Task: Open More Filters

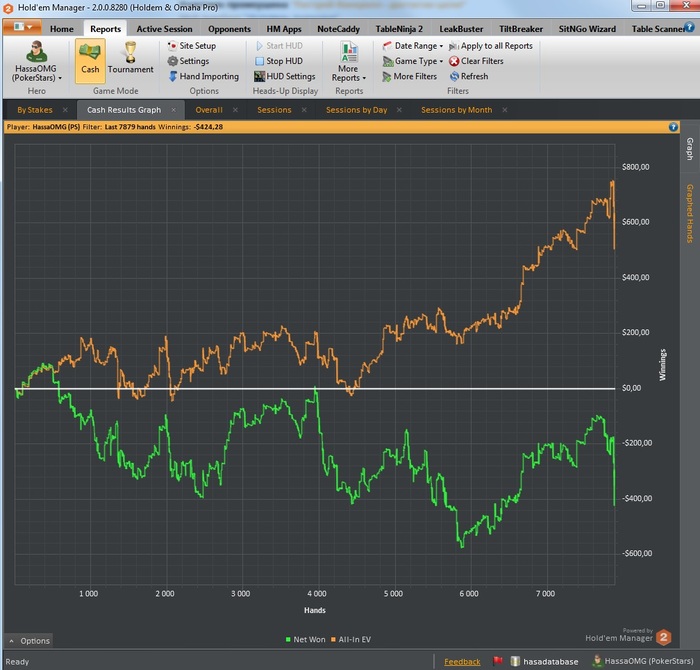Action: pyautogui.click(x=409, y=76)
